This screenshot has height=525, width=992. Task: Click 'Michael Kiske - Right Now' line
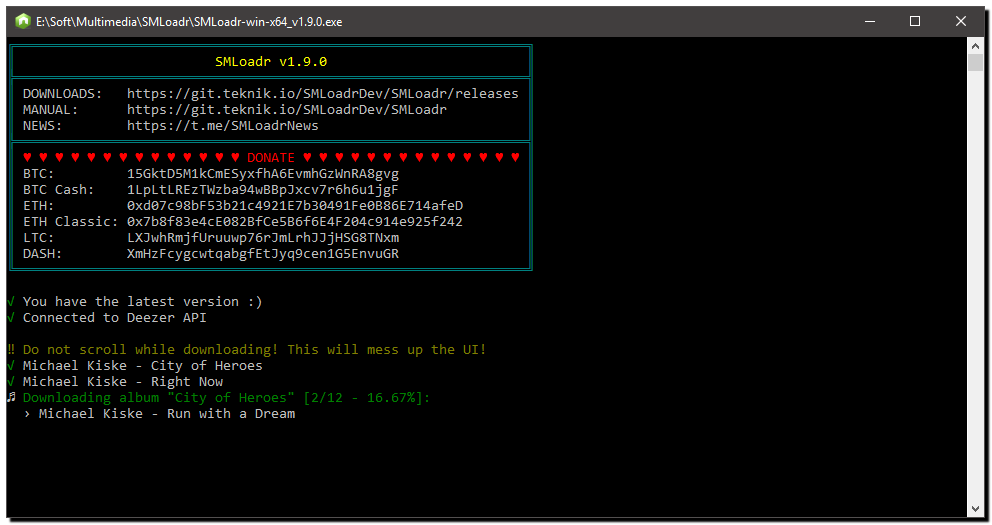[x=123, y=381]
